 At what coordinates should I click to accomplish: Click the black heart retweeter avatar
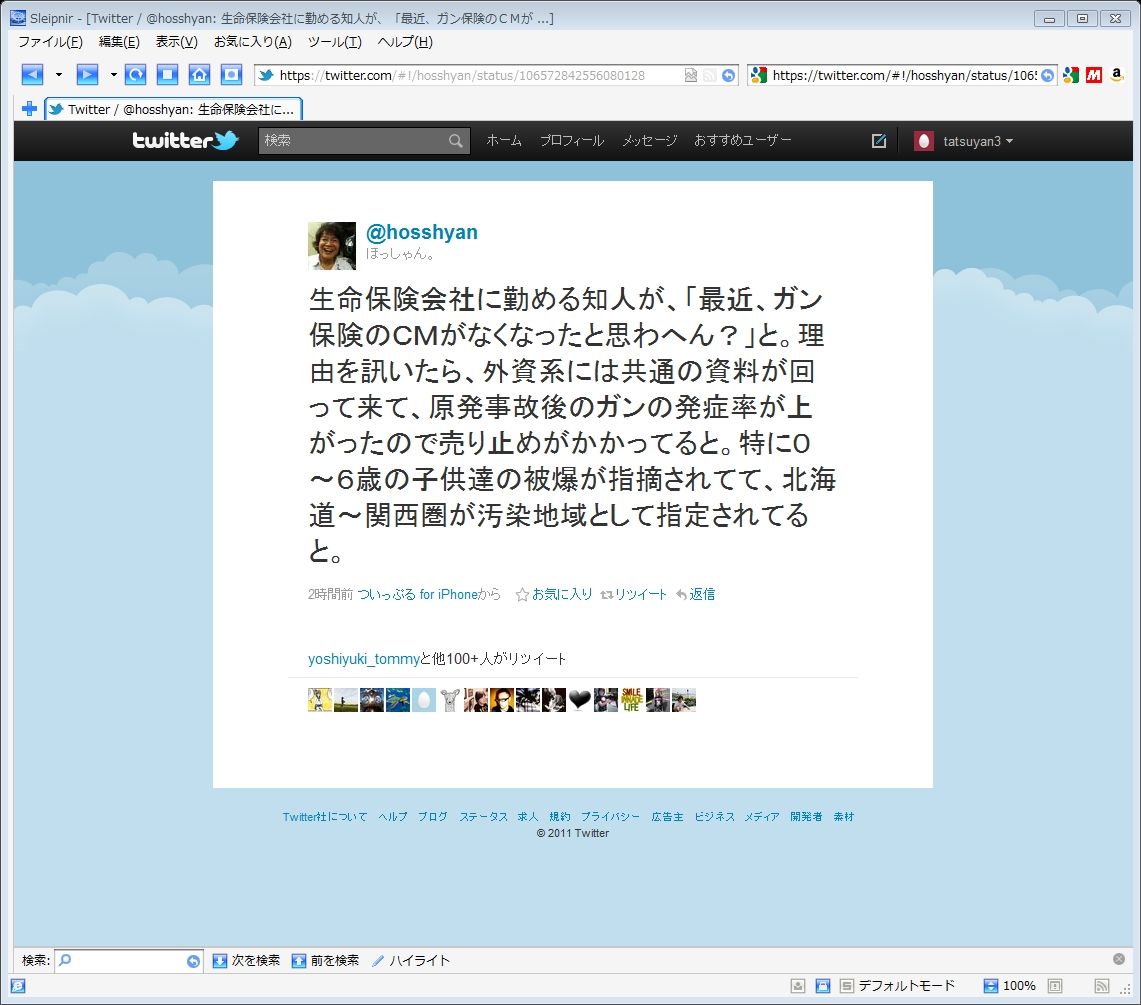tap(580, 700)
